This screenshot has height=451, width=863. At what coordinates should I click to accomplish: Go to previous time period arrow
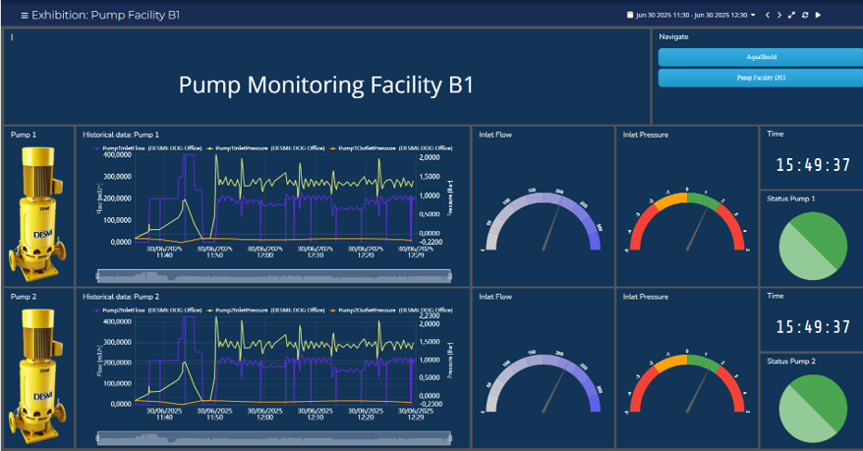[767, 15]
